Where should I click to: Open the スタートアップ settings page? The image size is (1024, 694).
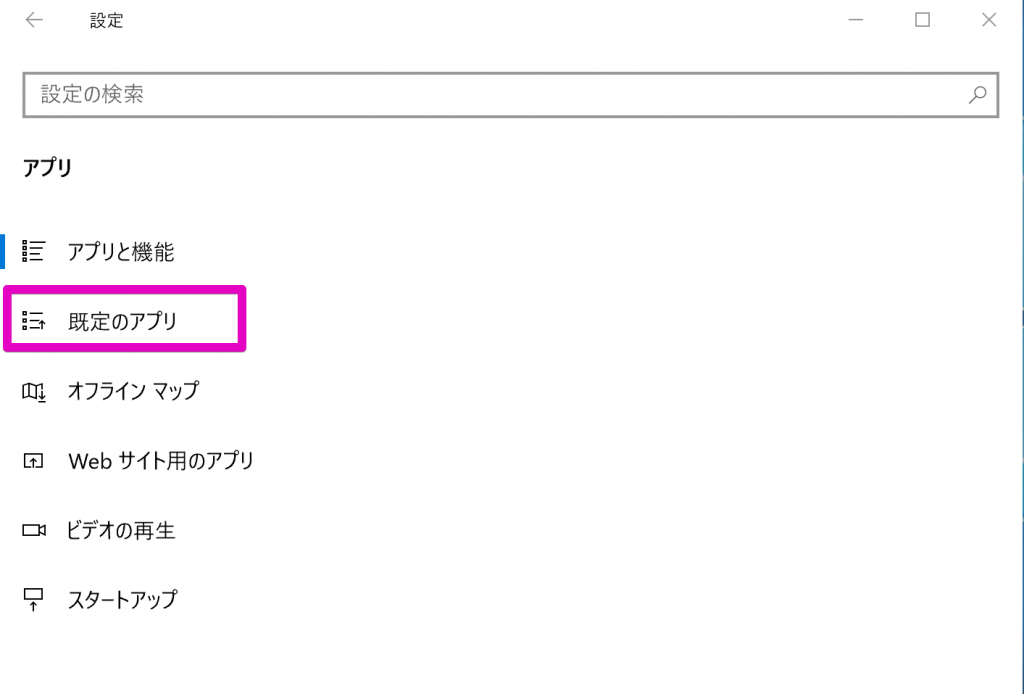coord(121,599)
